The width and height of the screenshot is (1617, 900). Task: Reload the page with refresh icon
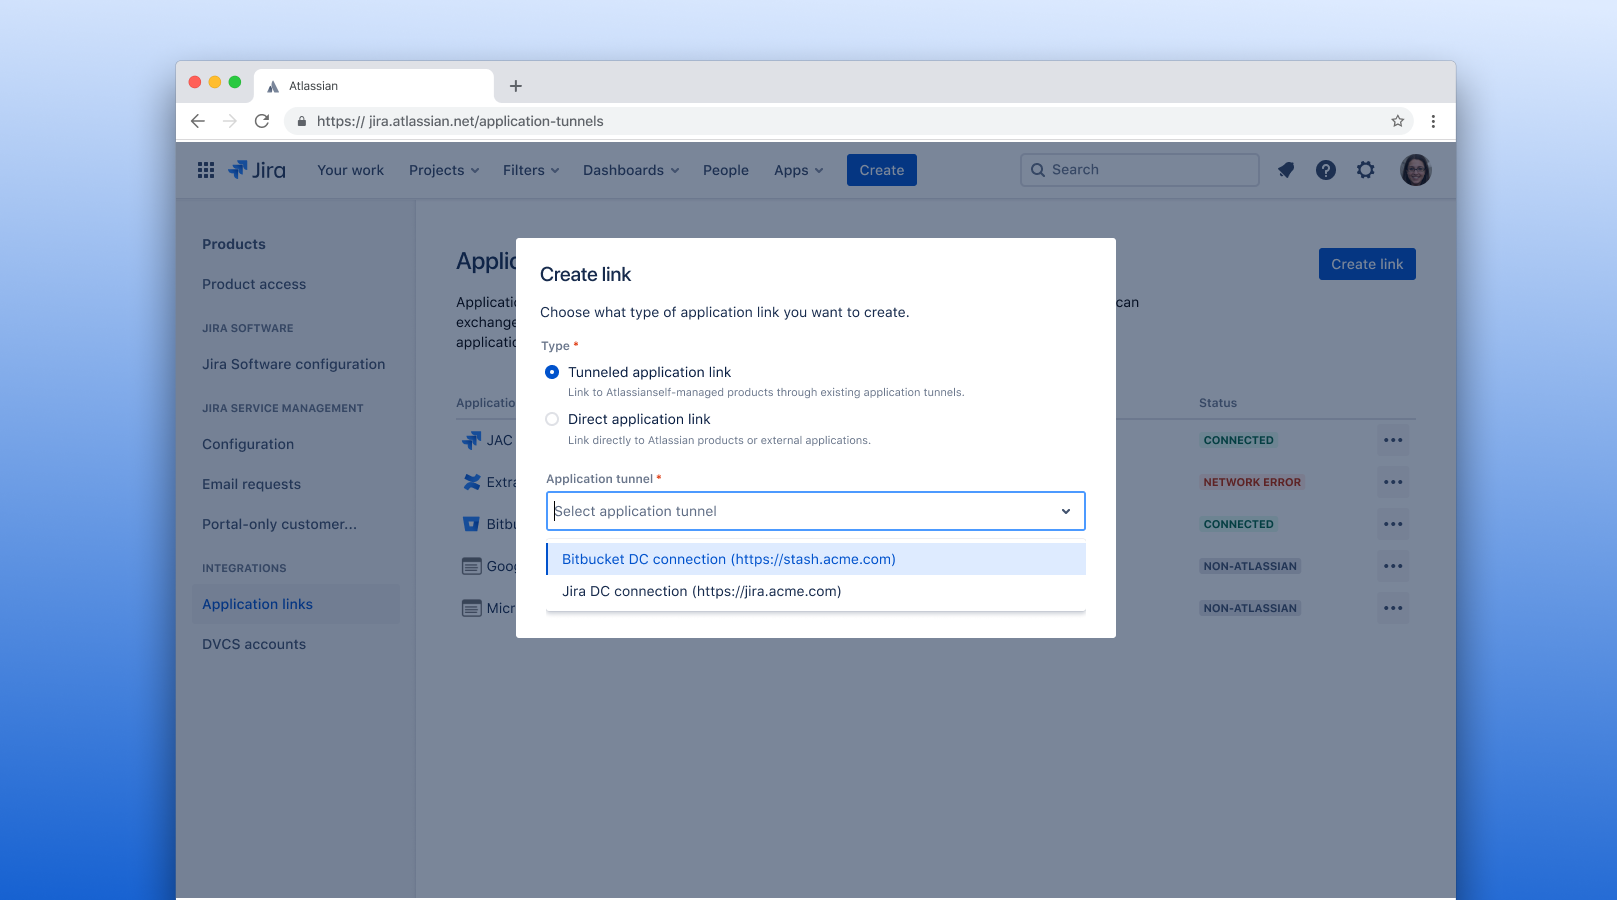(x=262, y=121)
